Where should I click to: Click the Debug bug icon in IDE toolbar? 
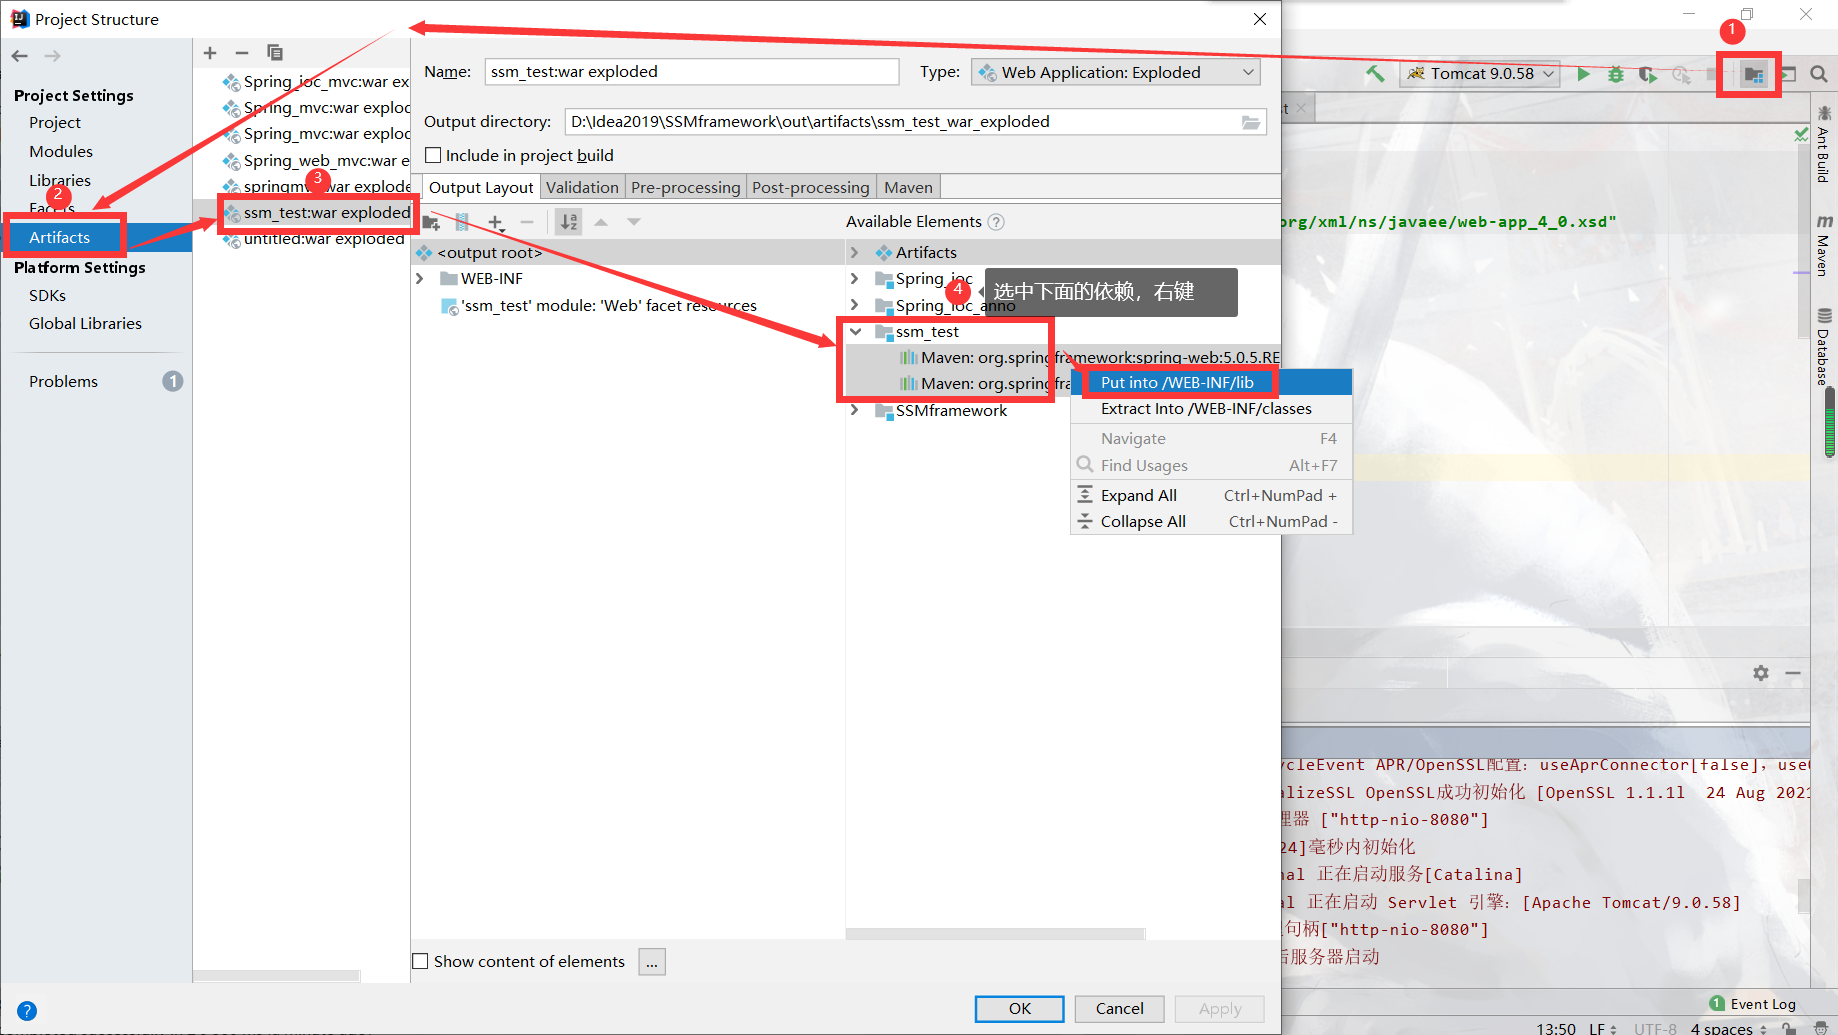1615,74
